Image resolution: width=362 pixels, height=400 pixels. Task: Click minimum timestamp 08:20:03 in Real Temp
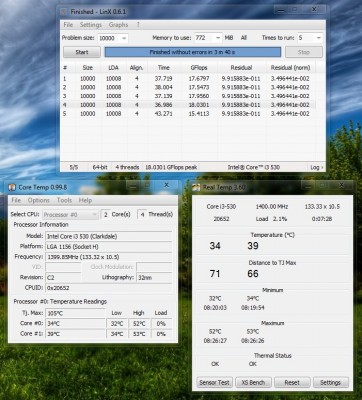[x=215, y=308]
